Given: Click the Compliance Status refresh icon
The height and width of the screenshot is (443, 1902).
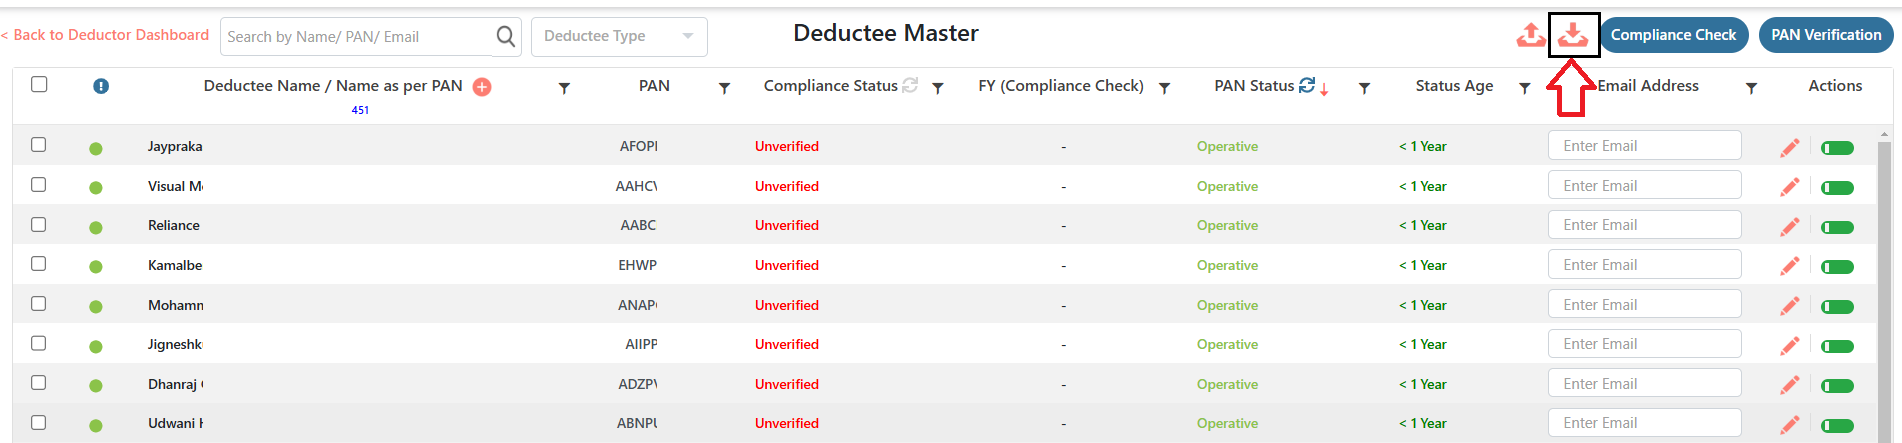Looking at the screenshot, I should pyautogui.click(x=910, y=86).
